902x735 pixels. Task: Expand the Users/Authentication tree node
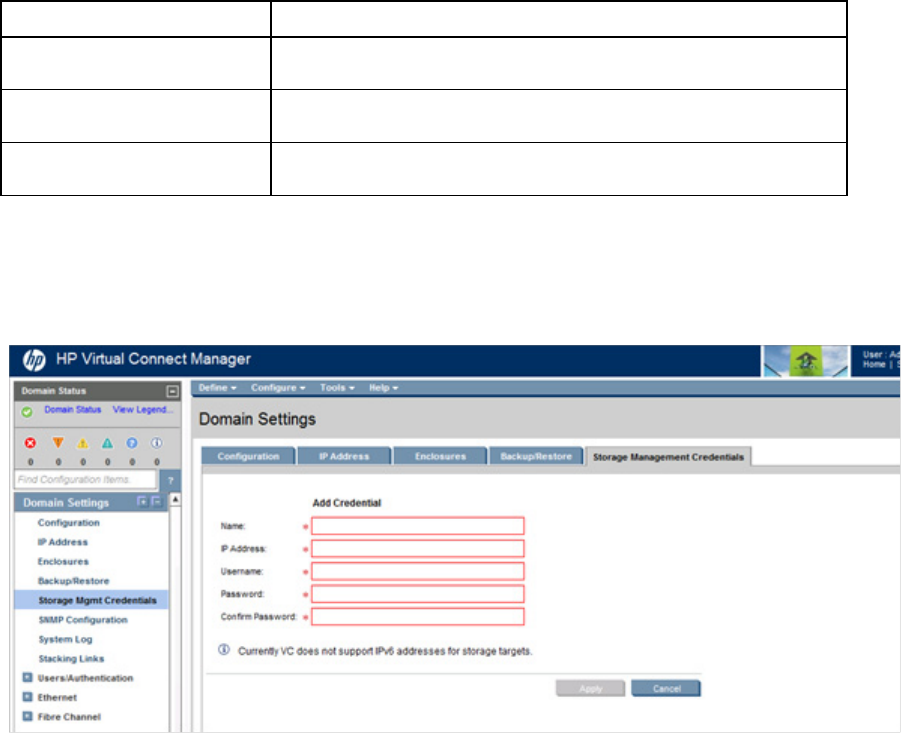[27, 677]
